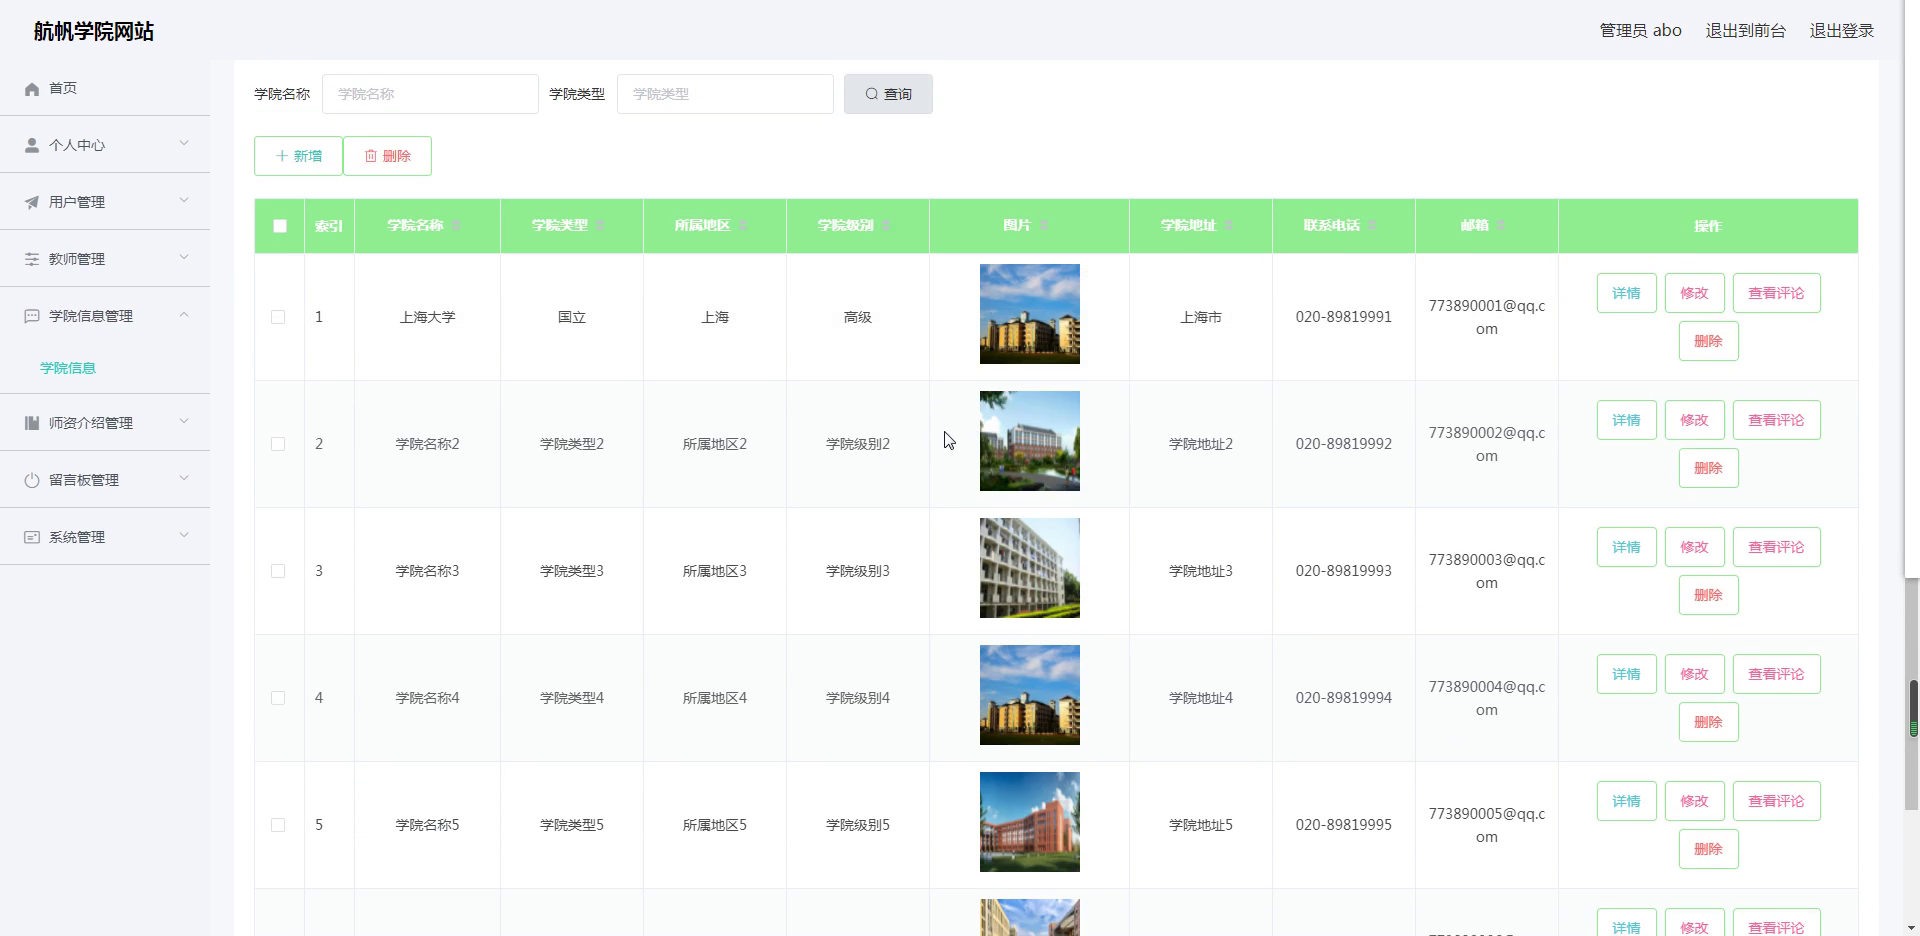Click the person icon beside 个人中心
The image size is (1920, 936).
pos(32,145)
